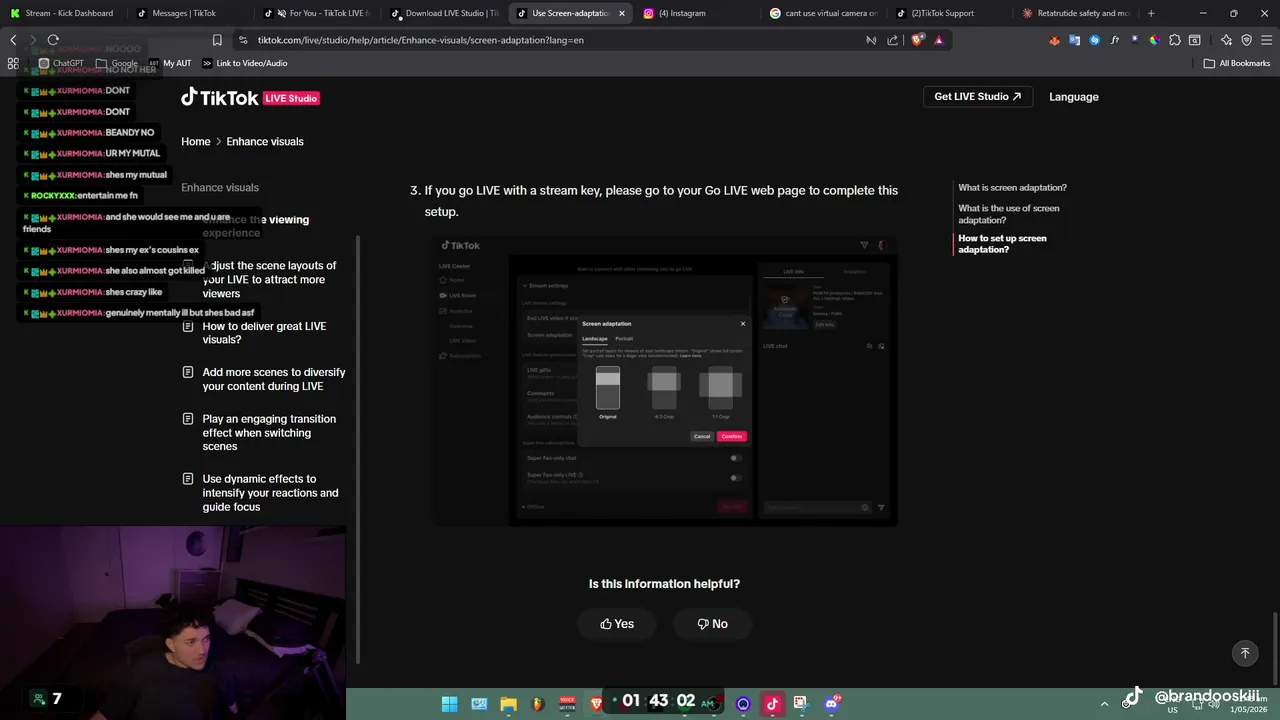Open Shazam extension icon
Screen dimensions: 1280x720
click(1094, 40)
